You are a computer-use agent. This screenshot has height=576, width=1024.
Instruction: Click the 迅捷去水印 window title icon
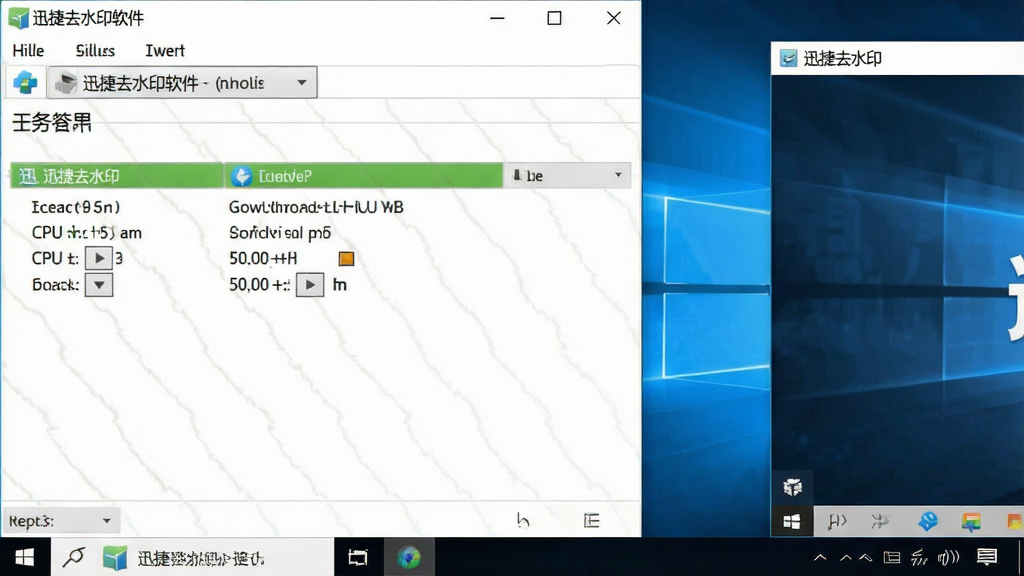[789, 58]
